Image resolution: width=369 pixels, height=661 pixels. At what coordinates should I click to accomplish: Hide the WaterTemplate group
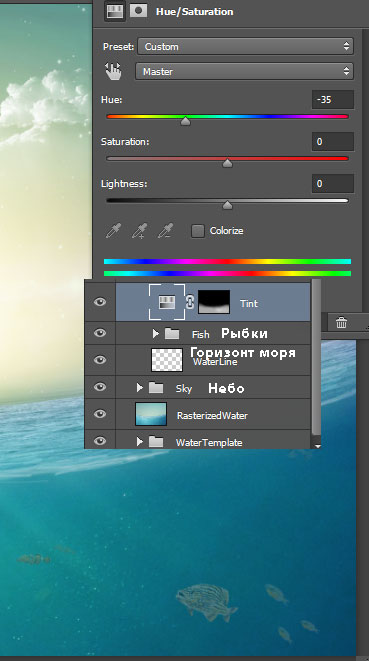point(100,441)
